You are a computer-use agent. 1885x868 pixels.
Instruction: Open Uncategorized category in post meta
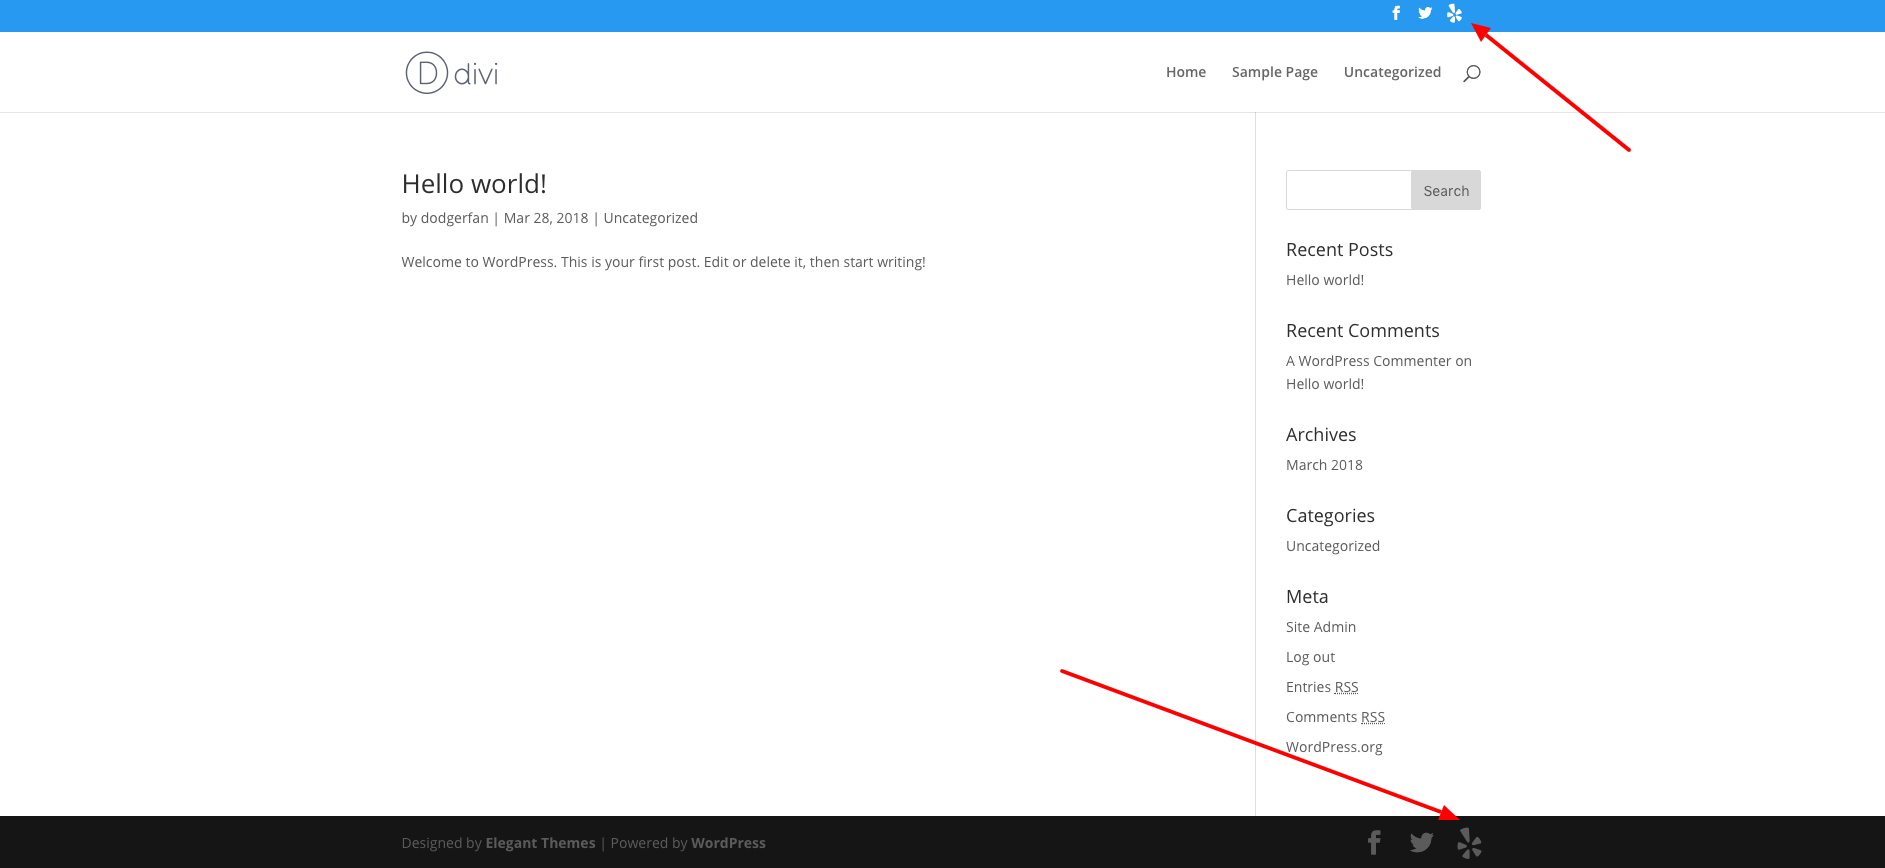(651, 218)
